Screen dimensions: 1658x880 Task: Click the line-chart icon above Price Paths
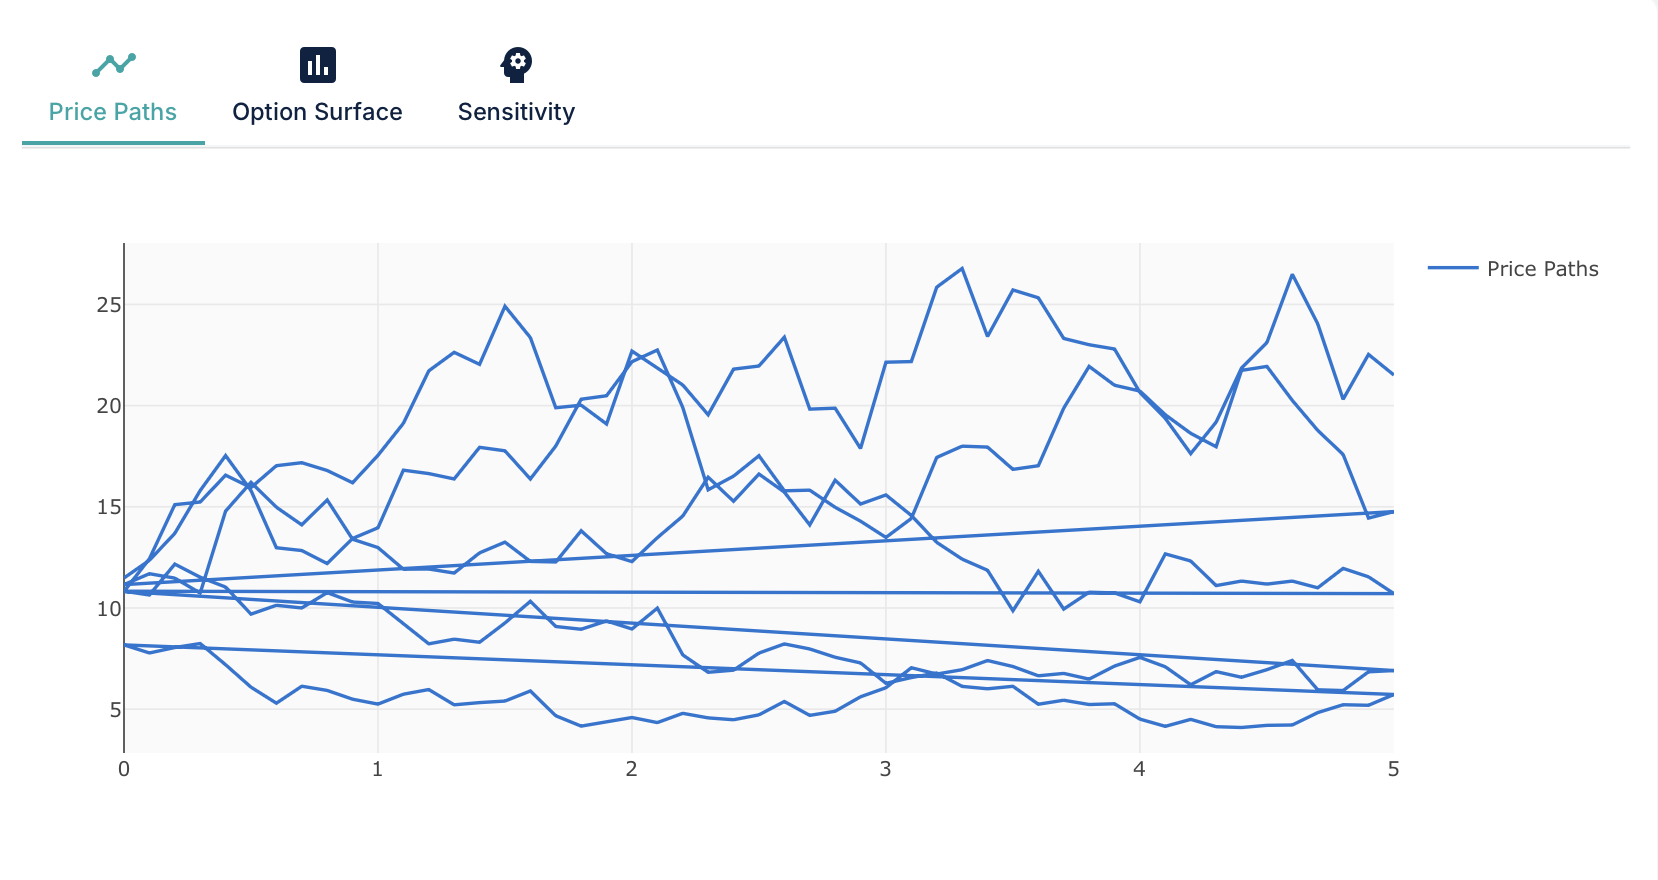(114, 65)
